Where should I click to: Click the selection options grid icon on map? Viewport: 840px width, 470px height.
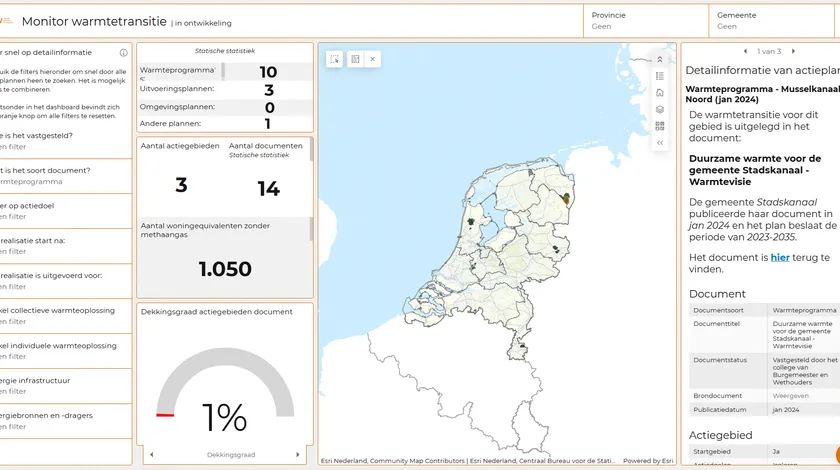pyautogui.click(x=355, y=59)
